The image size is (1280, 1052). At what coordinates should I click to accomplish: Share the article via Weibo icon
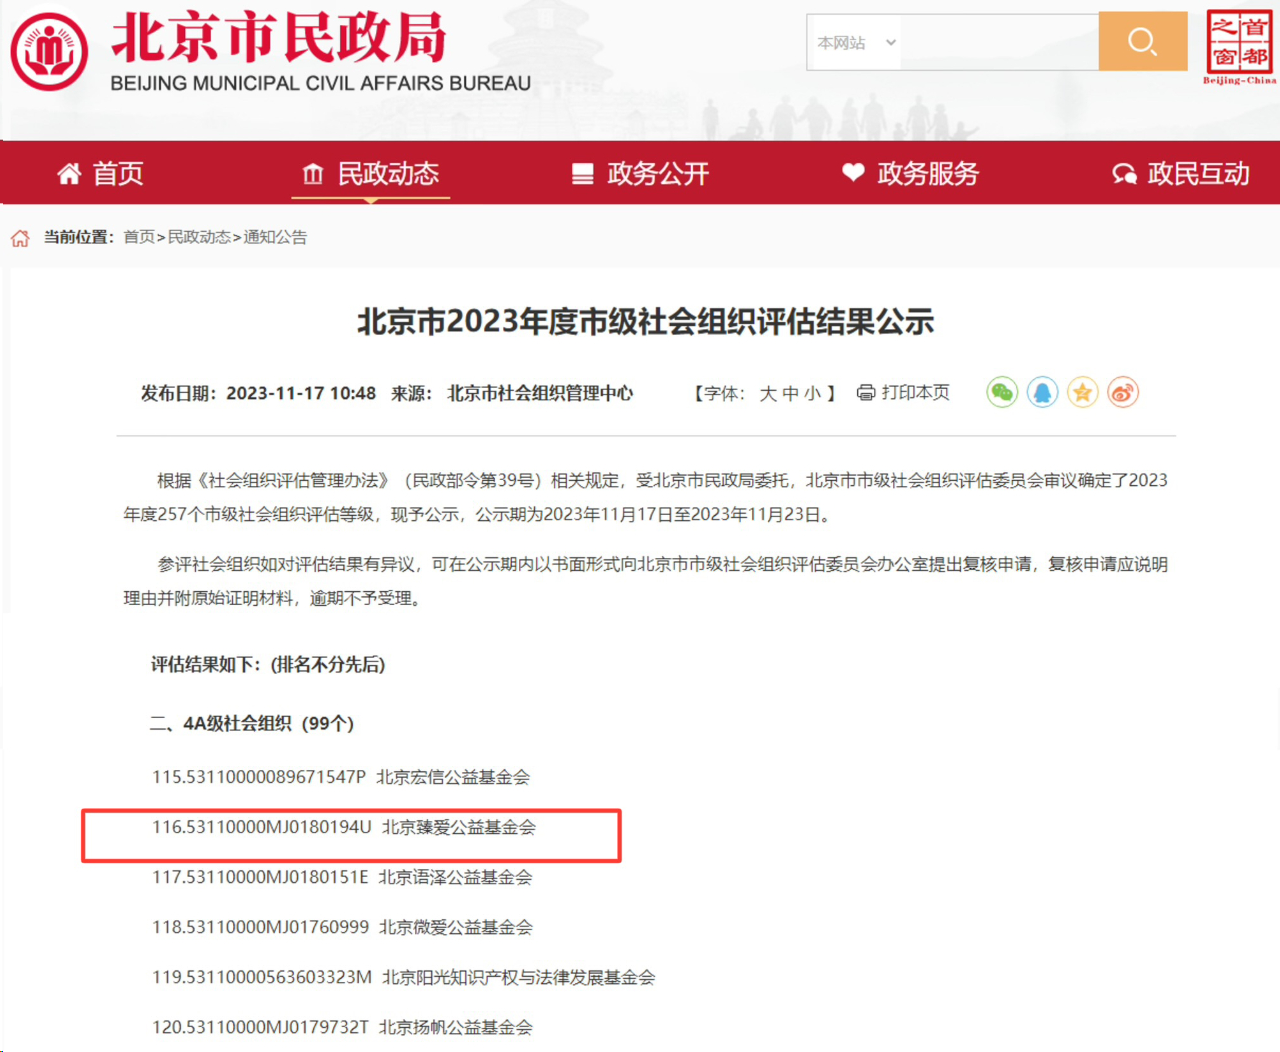pyautogui.click(x=1123, y=392)
